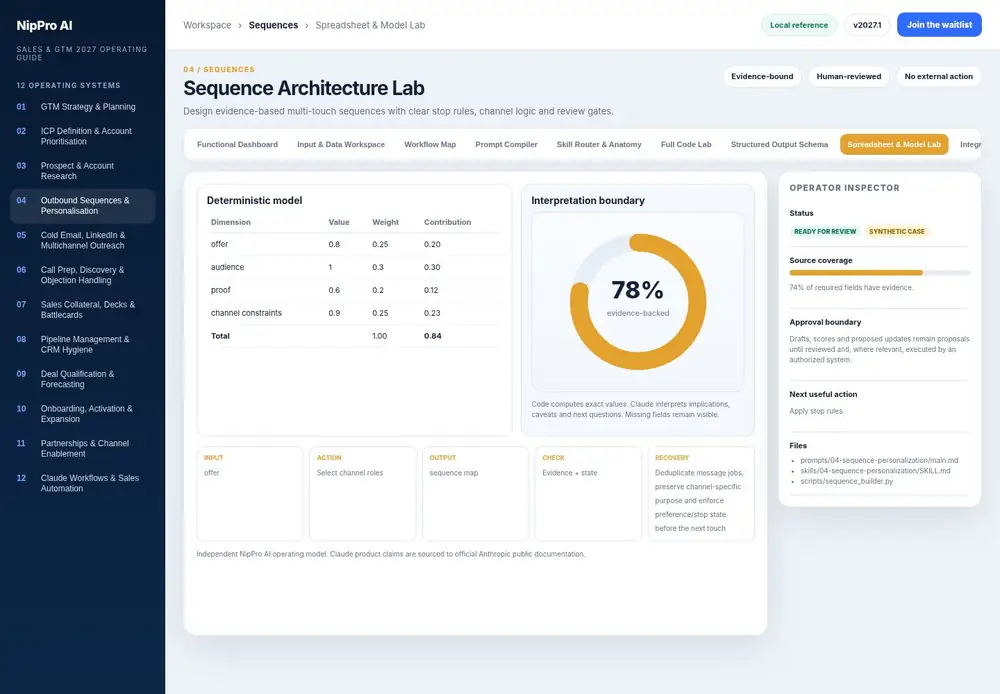Image resolution: width=1000 pixels, height=694 pixels.
Task: Click the ACTION Select channel roles card
Action: click(x=362, y=493)
